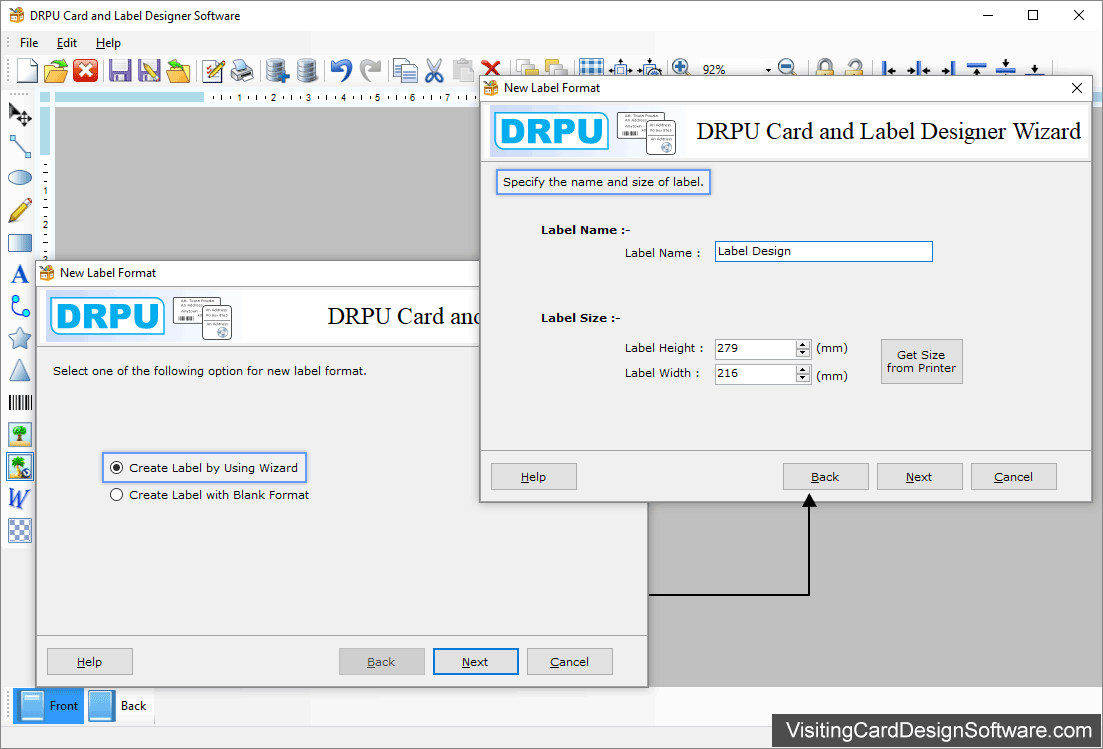Click Cancel in the label format option dialog

(x=570, y=662)
